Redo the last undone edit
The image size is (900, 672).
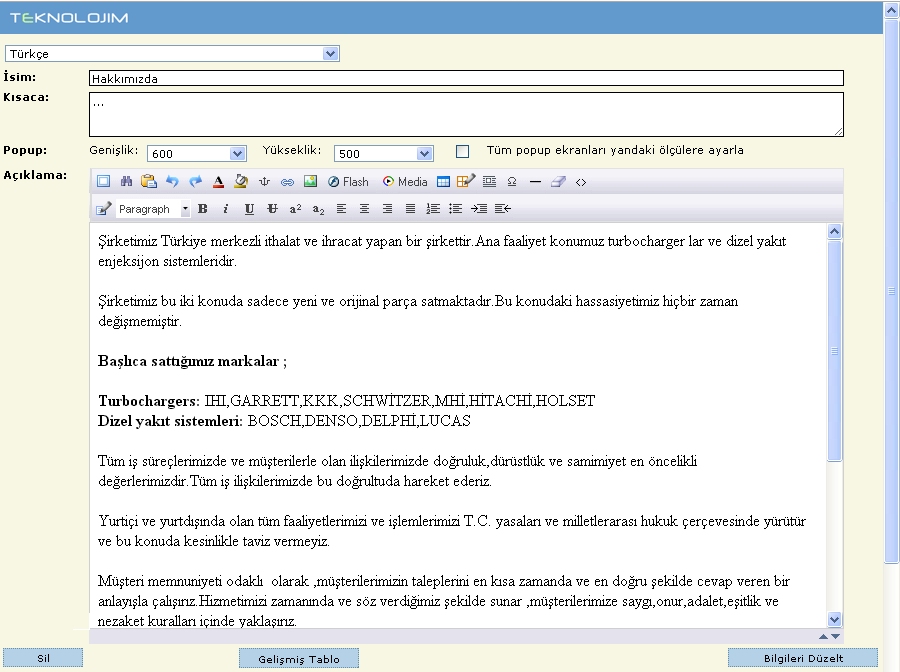point(195,182)
